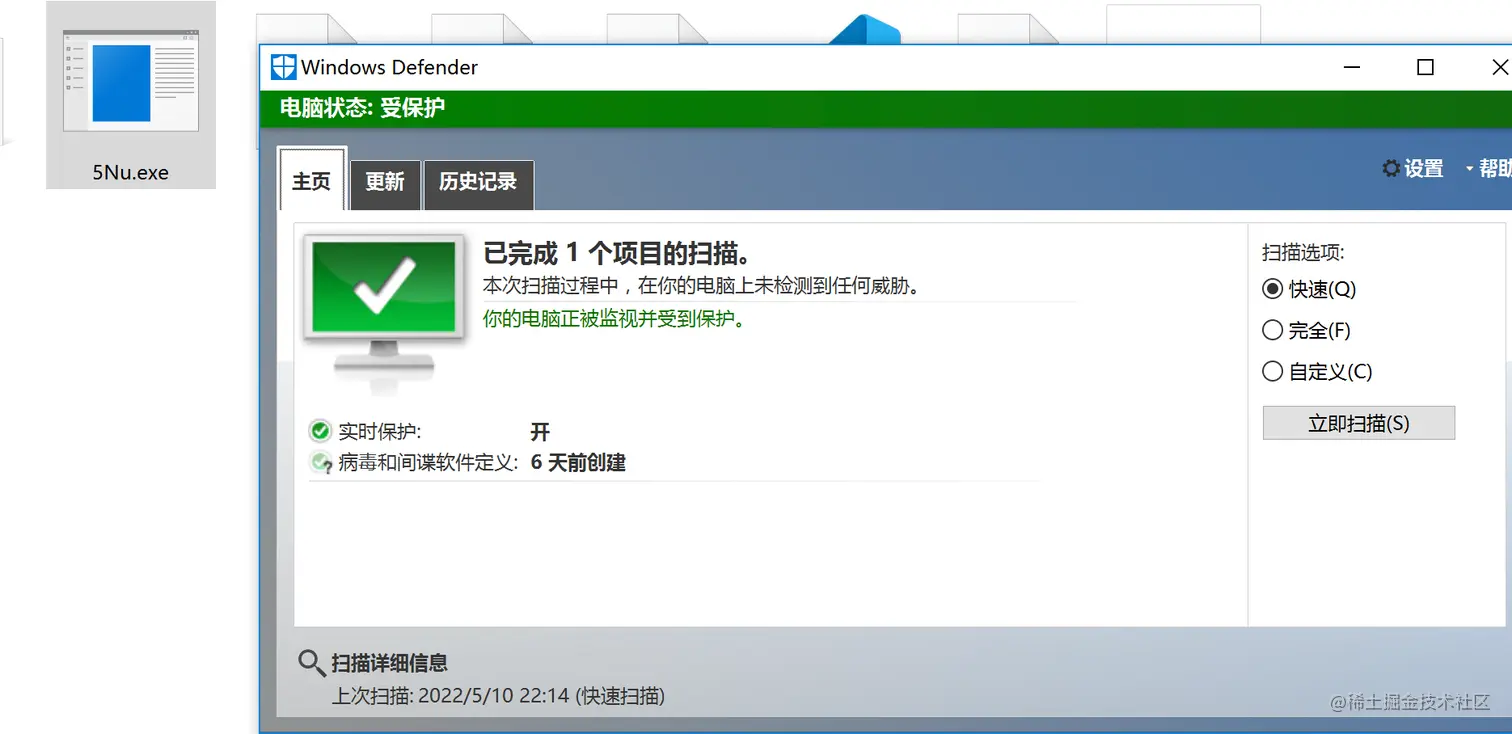Select the 自定义(C) scan option
This screenshot has width=1512, height=734.
[1317, 372]
